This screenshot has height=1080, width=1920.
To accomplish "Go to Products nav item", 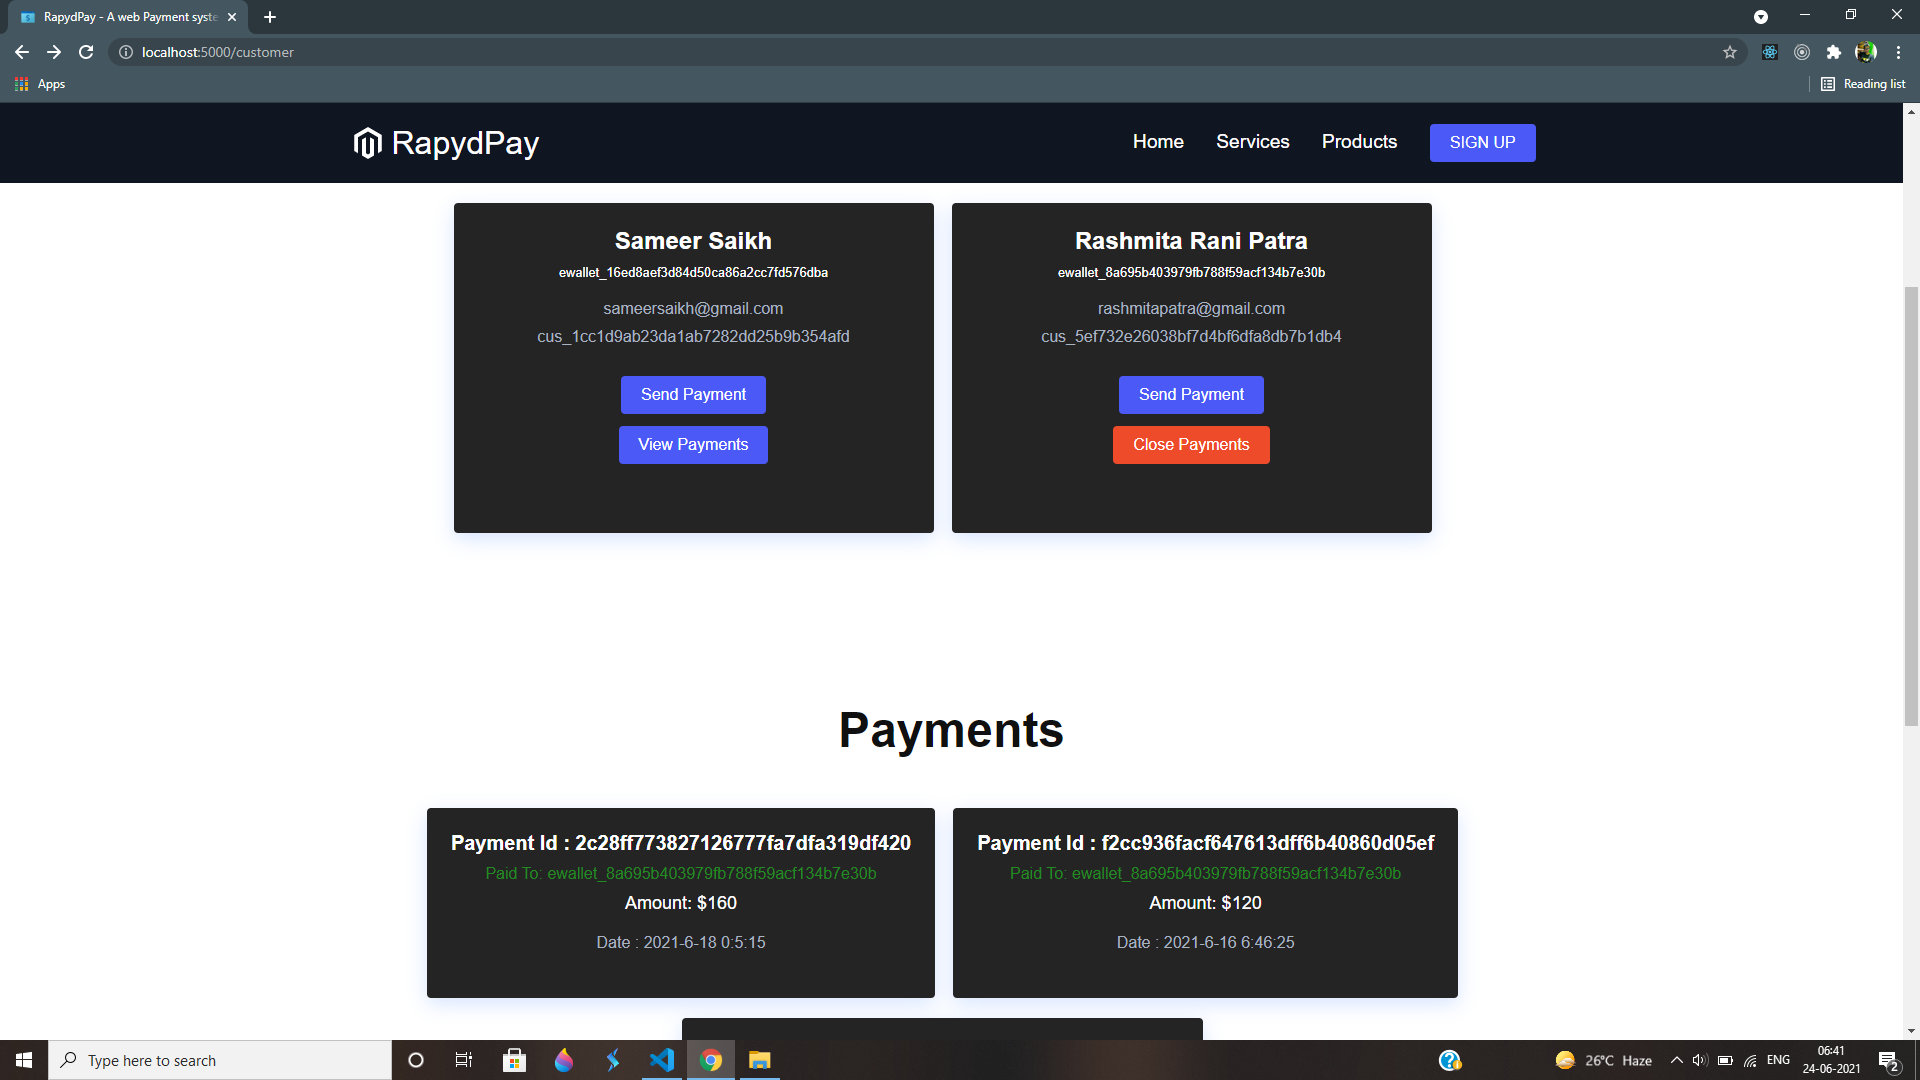I will [x=1359, y=142].
